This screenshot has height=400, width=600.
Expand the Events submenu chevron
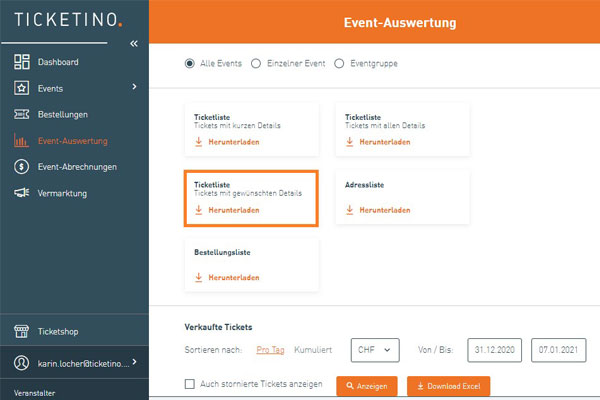coord(134,88)
